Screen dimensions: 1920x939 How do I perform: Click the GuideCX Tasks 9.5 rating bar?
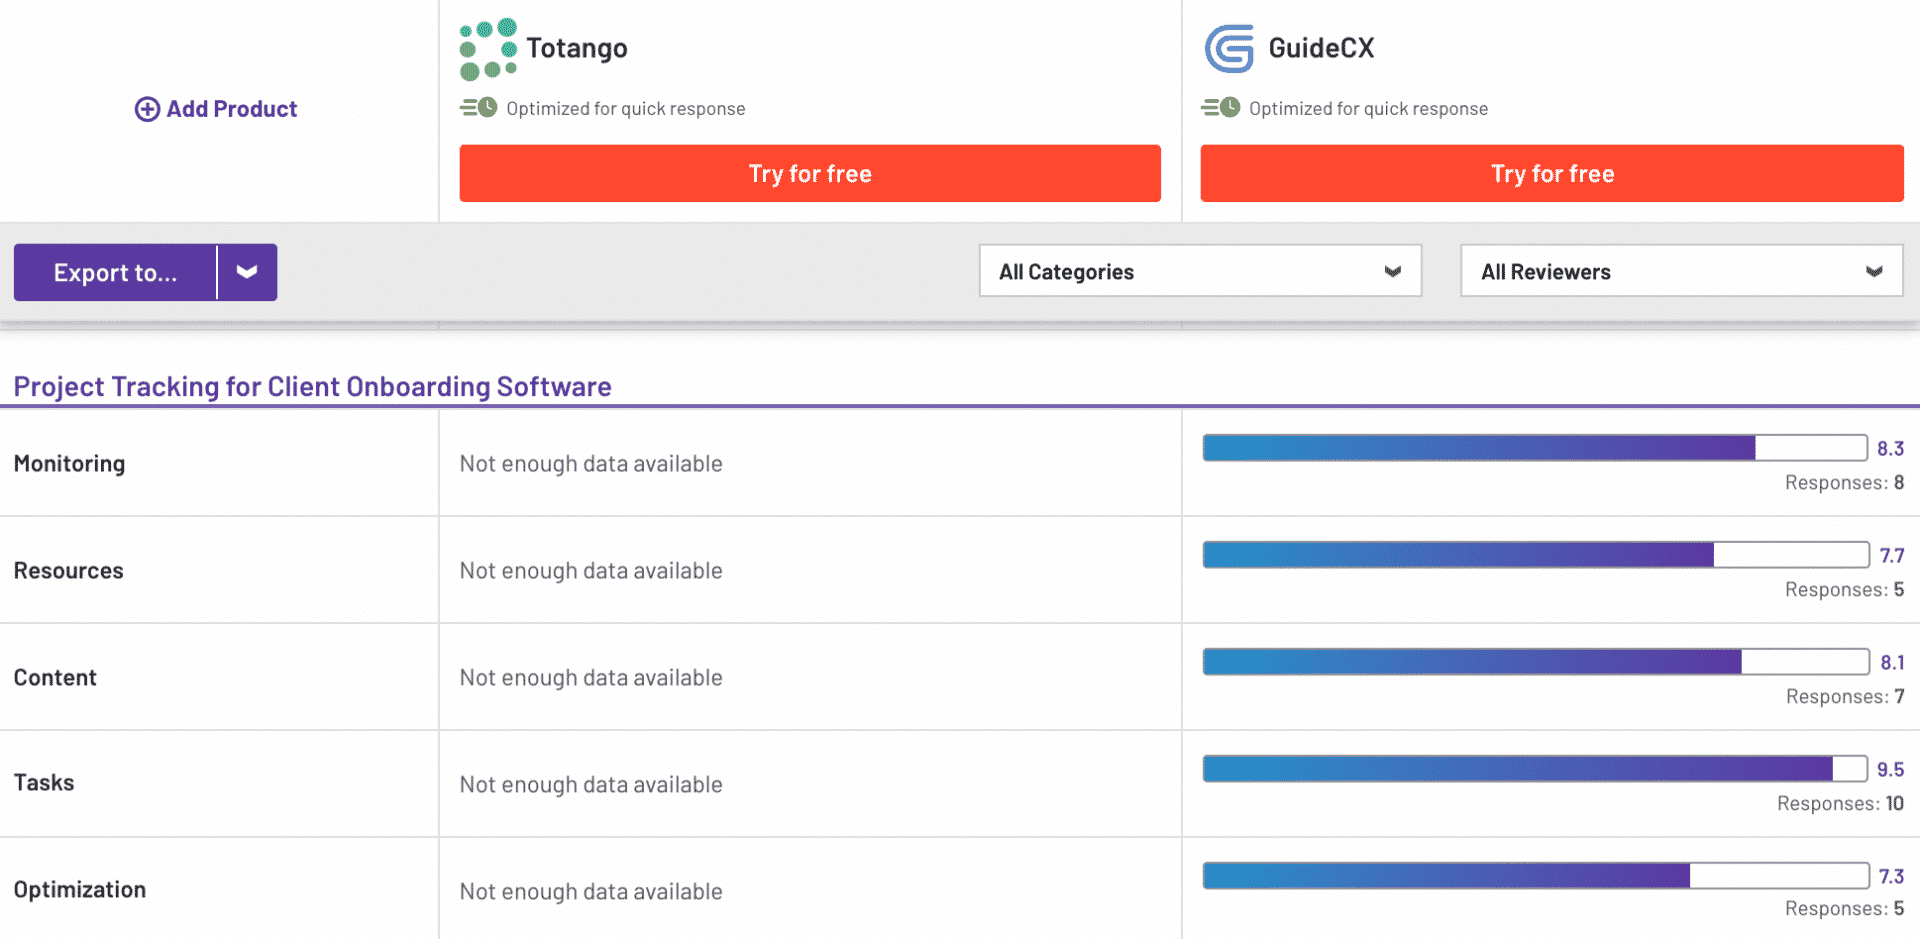click(x=1535, y=769)
